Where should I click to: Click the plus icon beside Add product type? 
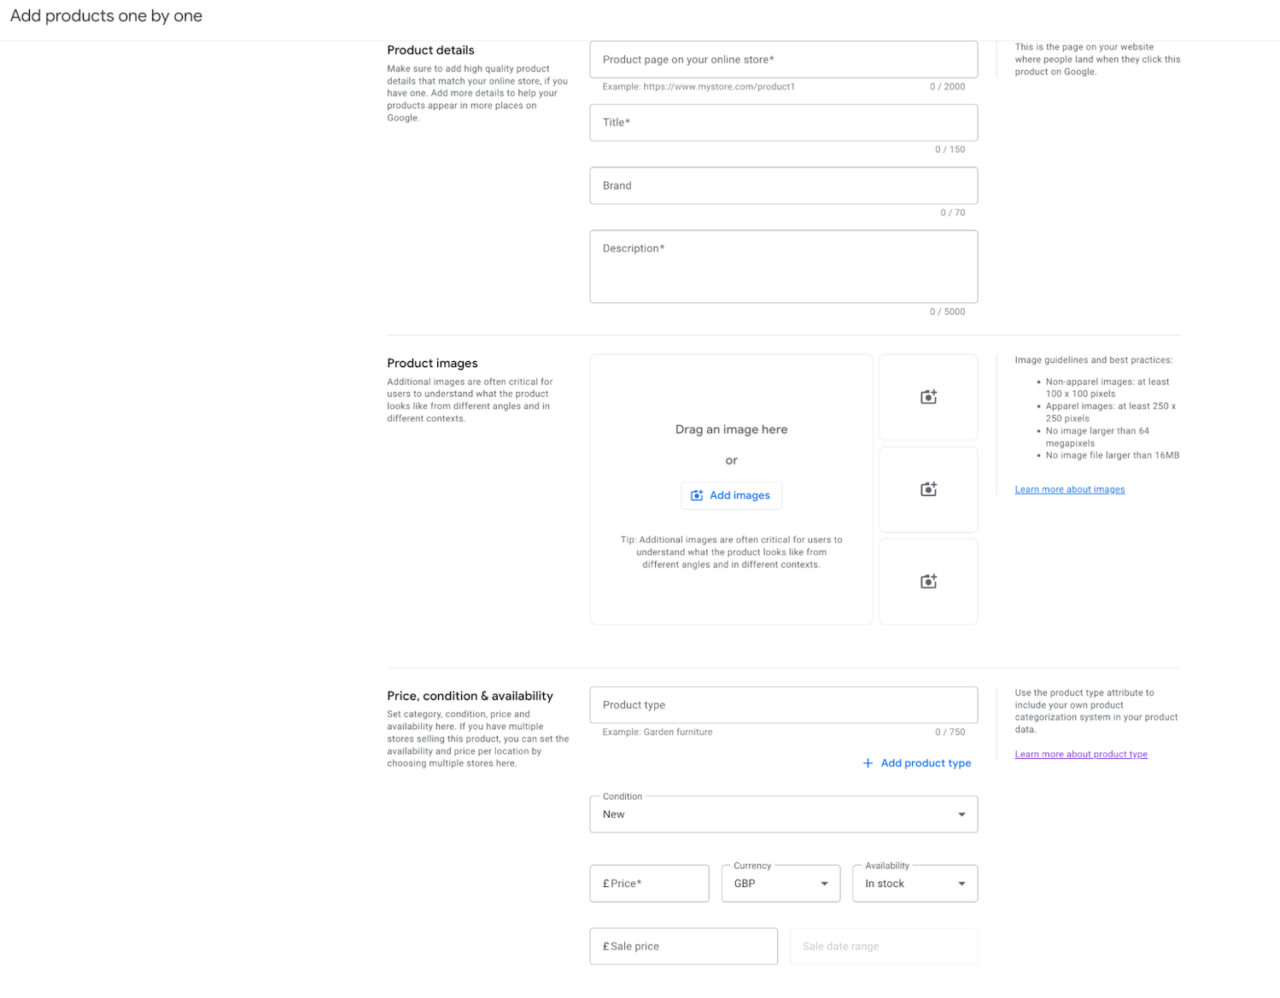point(866,763)
